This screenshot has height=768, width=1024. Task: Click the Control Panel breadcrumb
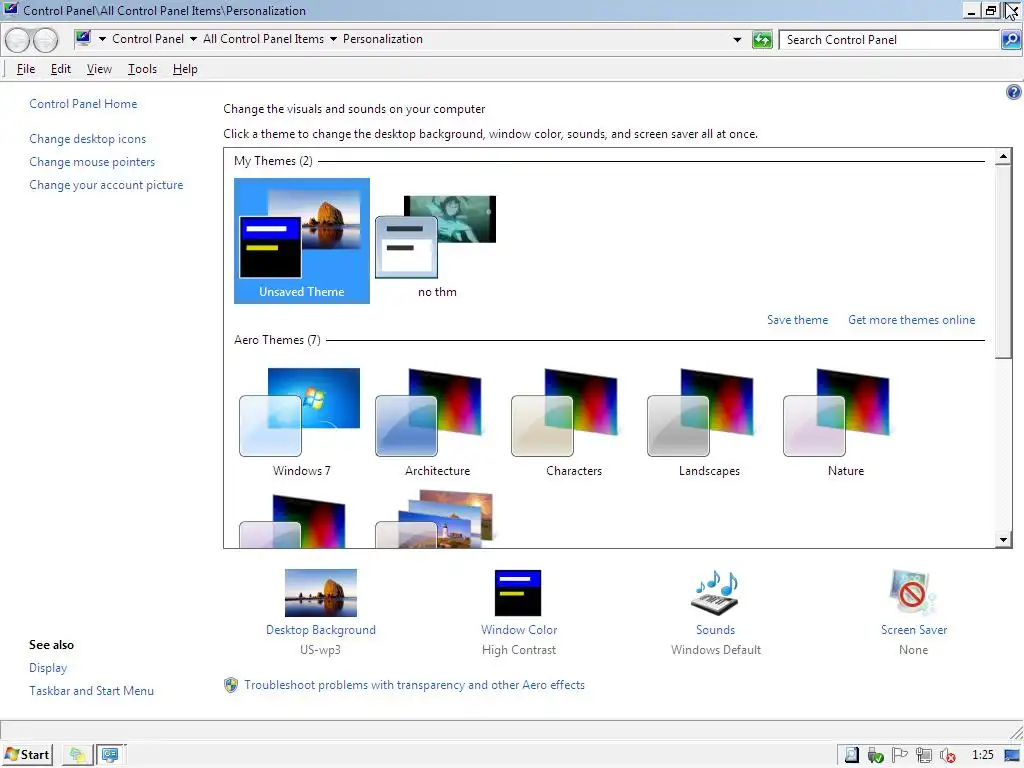[x=148, y=39]
